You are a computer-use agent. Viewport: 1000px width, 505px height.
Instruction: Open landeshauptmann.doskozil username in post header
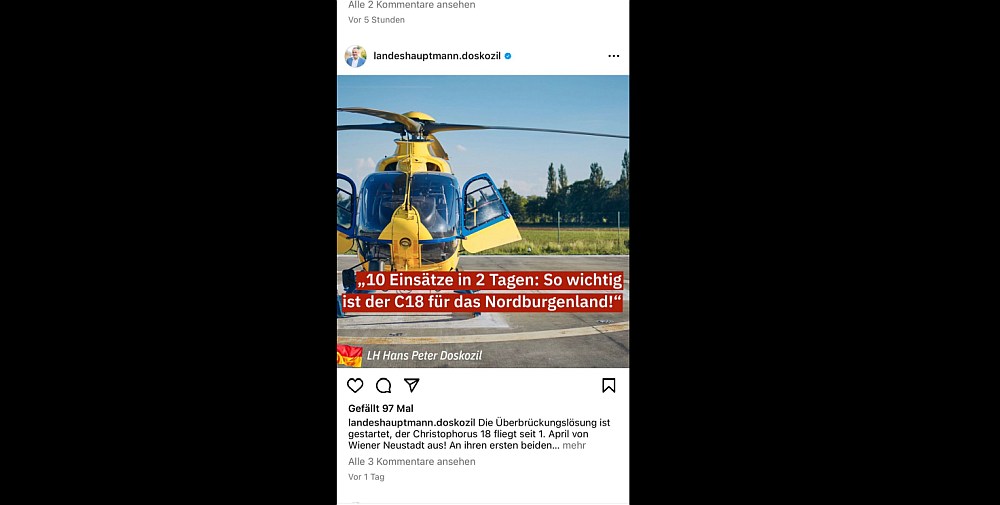click(437, 56)
